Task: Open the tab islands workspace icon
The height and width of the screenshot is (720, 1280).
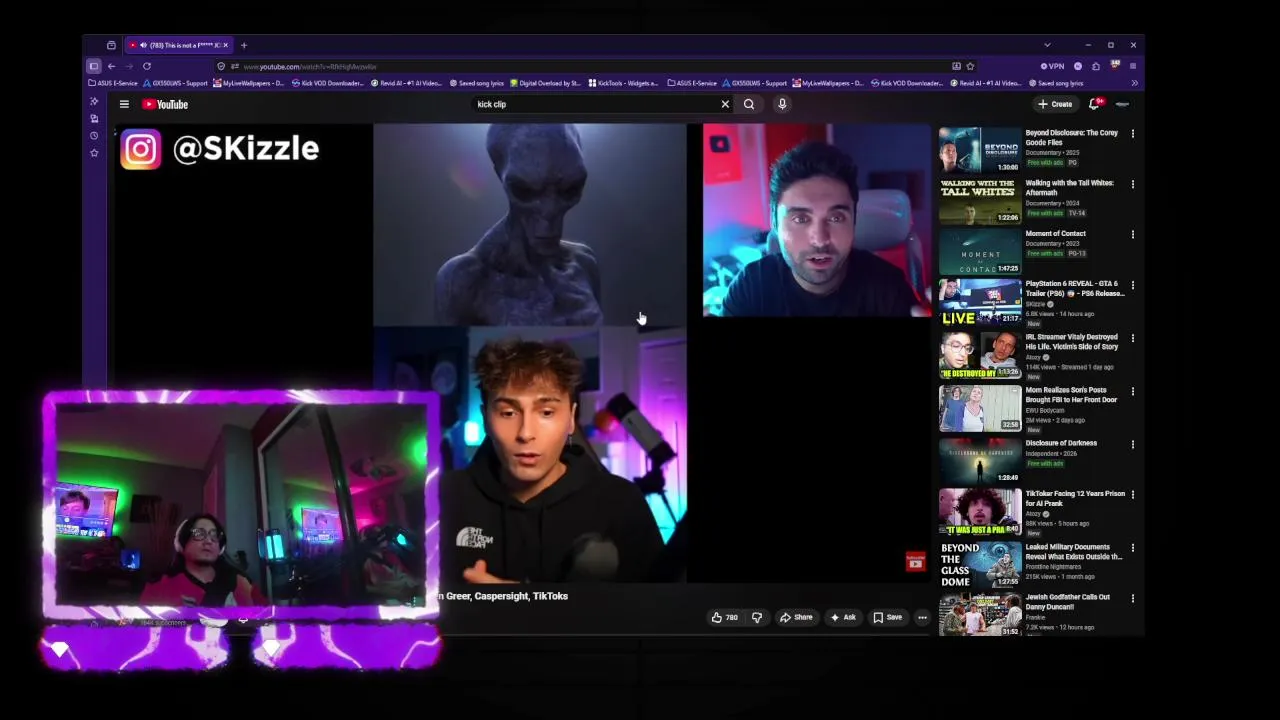Action: [x=111, y=45]
